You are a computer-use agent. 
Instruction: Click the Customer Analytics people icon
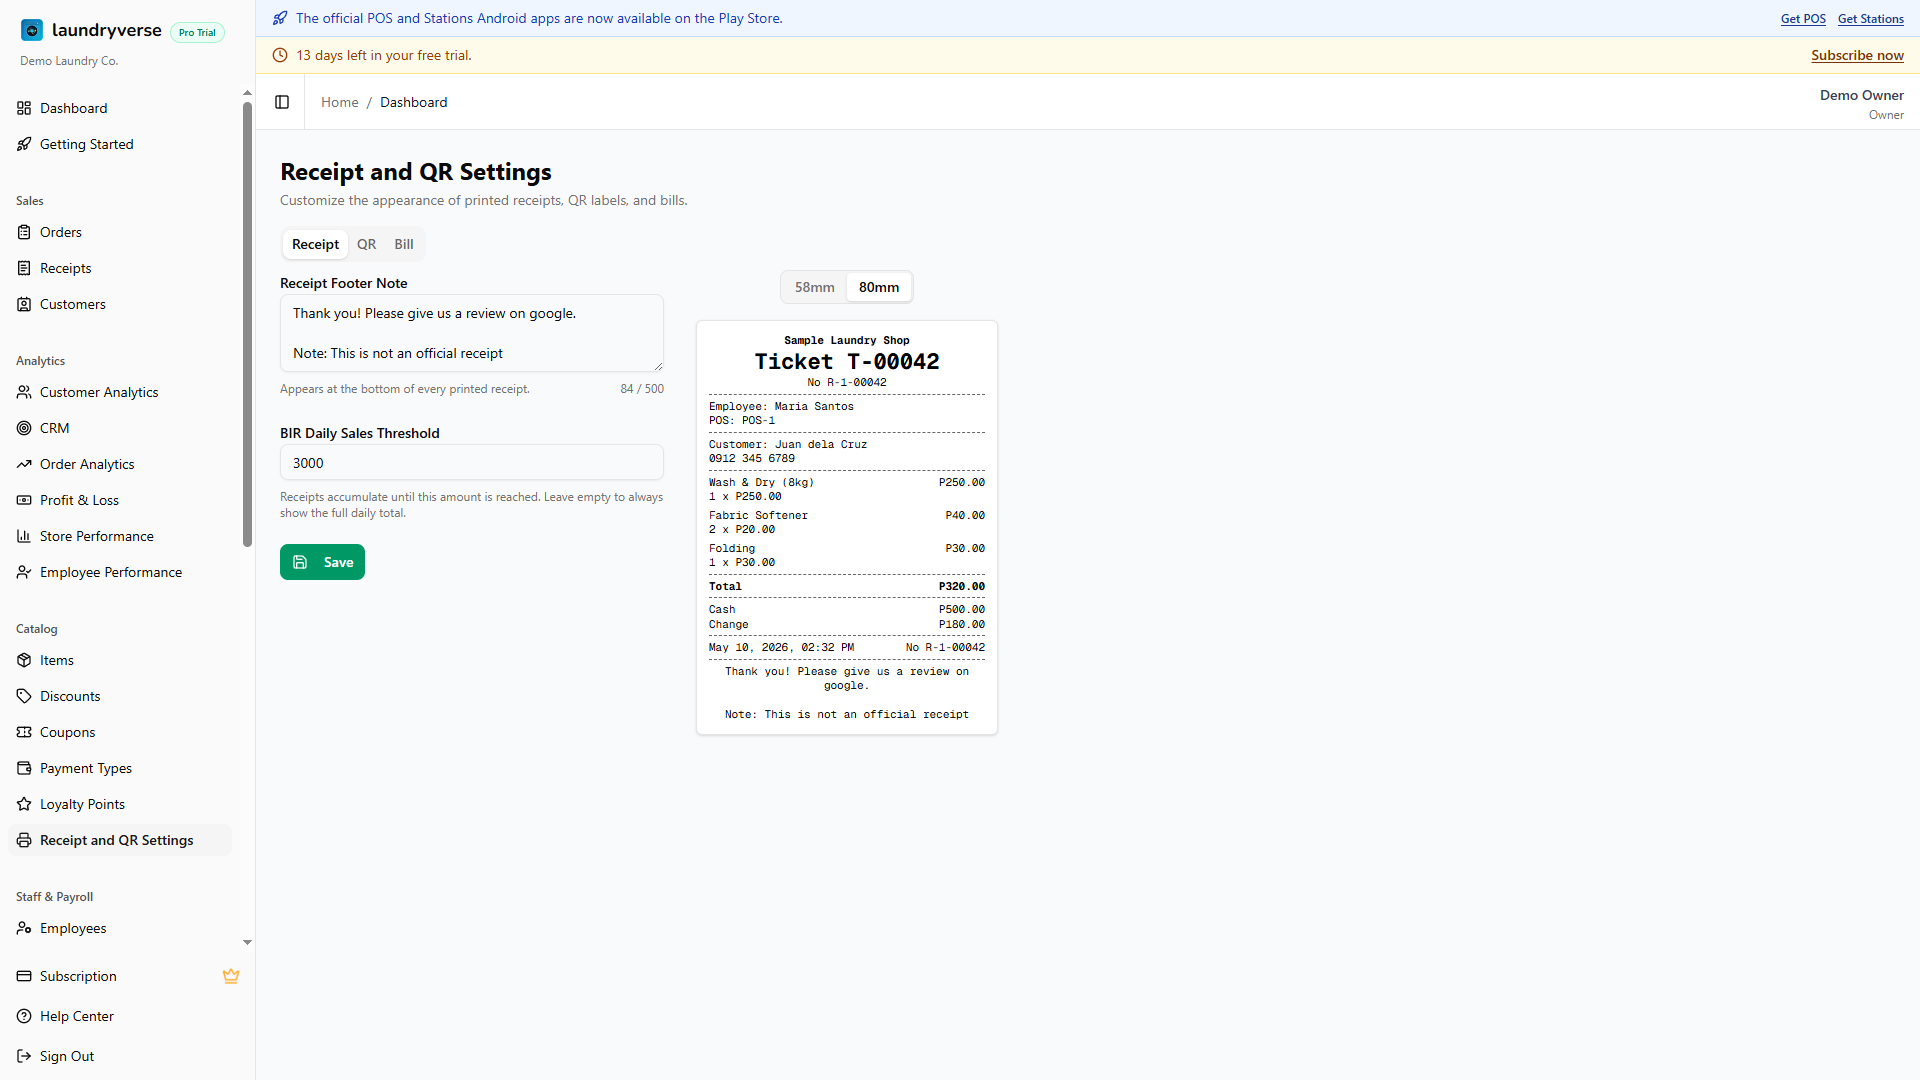coord(24,392)
